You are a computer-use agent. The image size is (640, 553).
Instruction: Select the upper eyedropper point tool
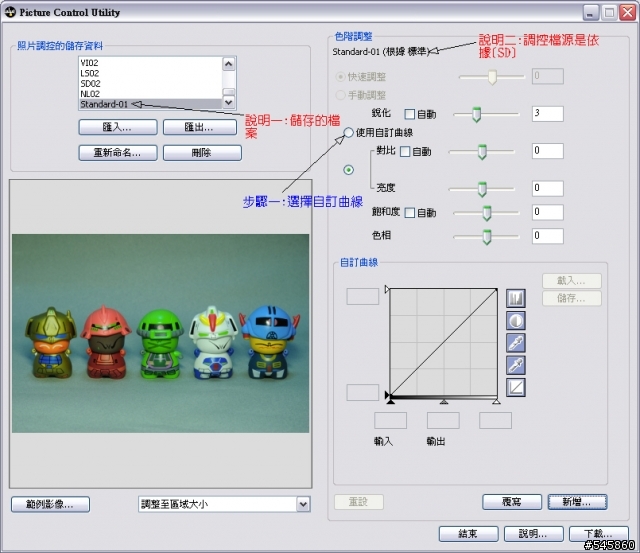(x=516, y=343)
